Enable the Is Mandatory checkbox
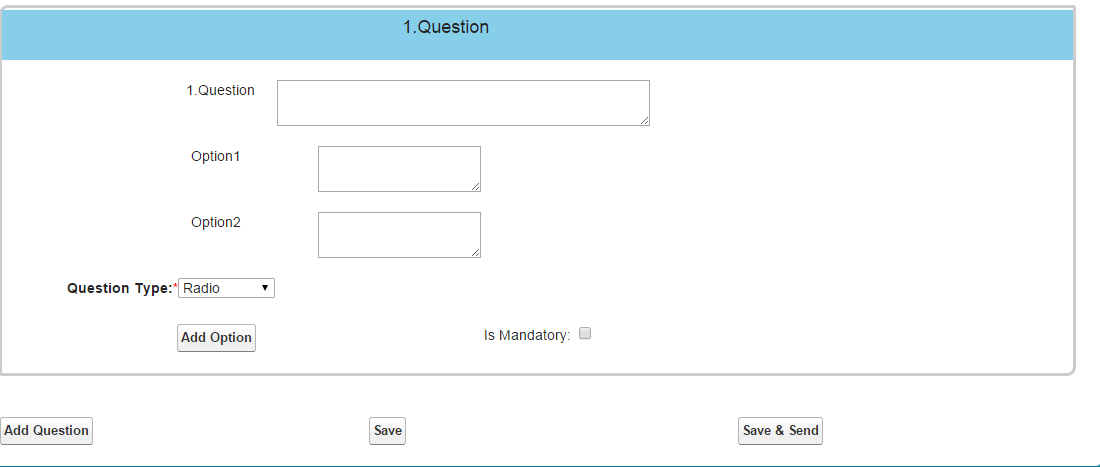 click(586, 334)
